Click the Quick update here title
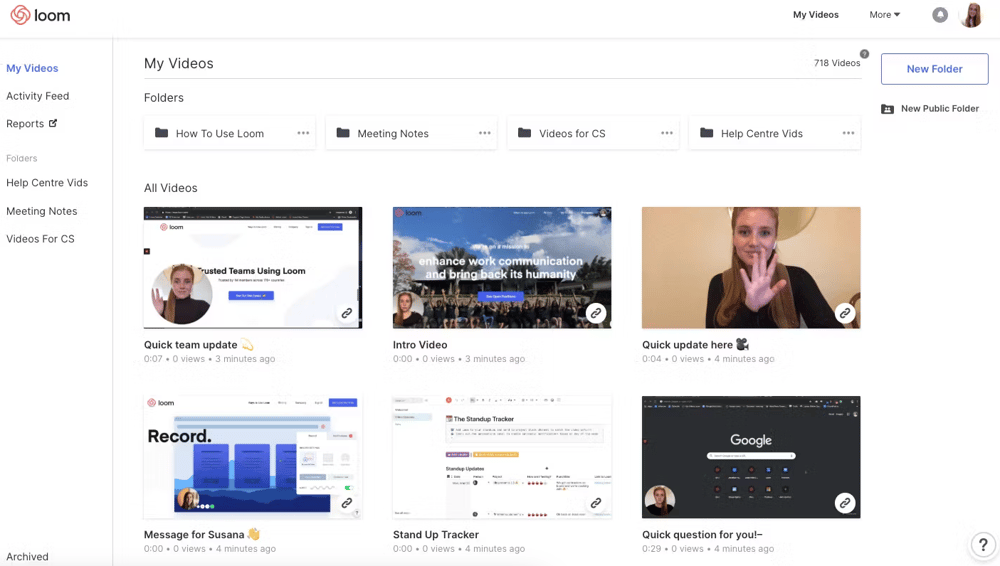This screenshot has height=566, width=1000. [x=695, y=345]
